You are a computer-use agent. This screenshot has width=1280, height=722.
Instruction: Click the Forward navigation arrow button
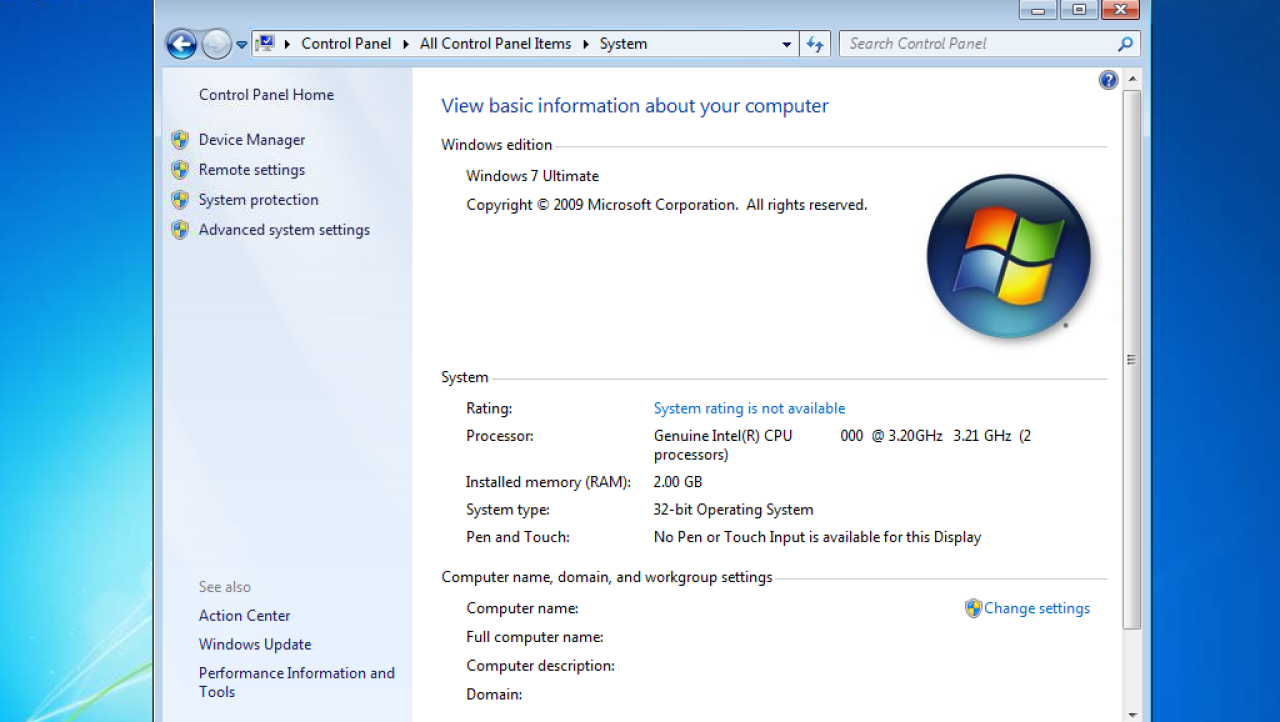[216, 44]
